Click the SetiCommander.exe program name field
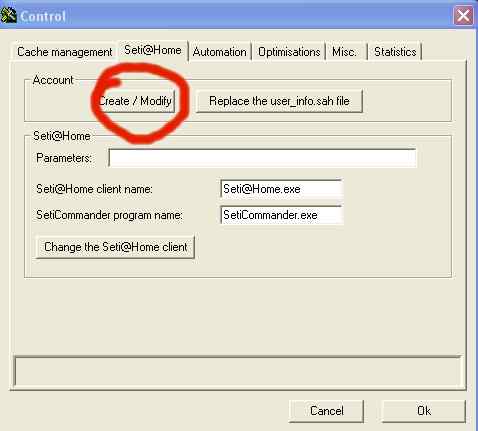The width and height of the screenshot is (478, 431). pos(282,215)
